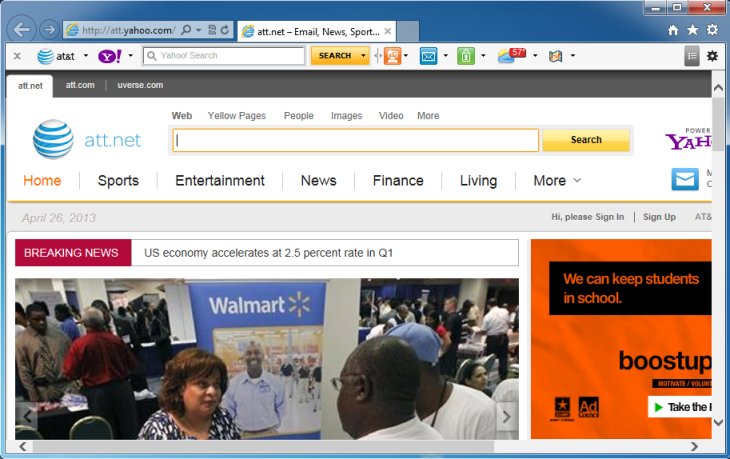The image size is (730, 459).
Task: Switch to the uverse.com tab
Action: (140, 85)
